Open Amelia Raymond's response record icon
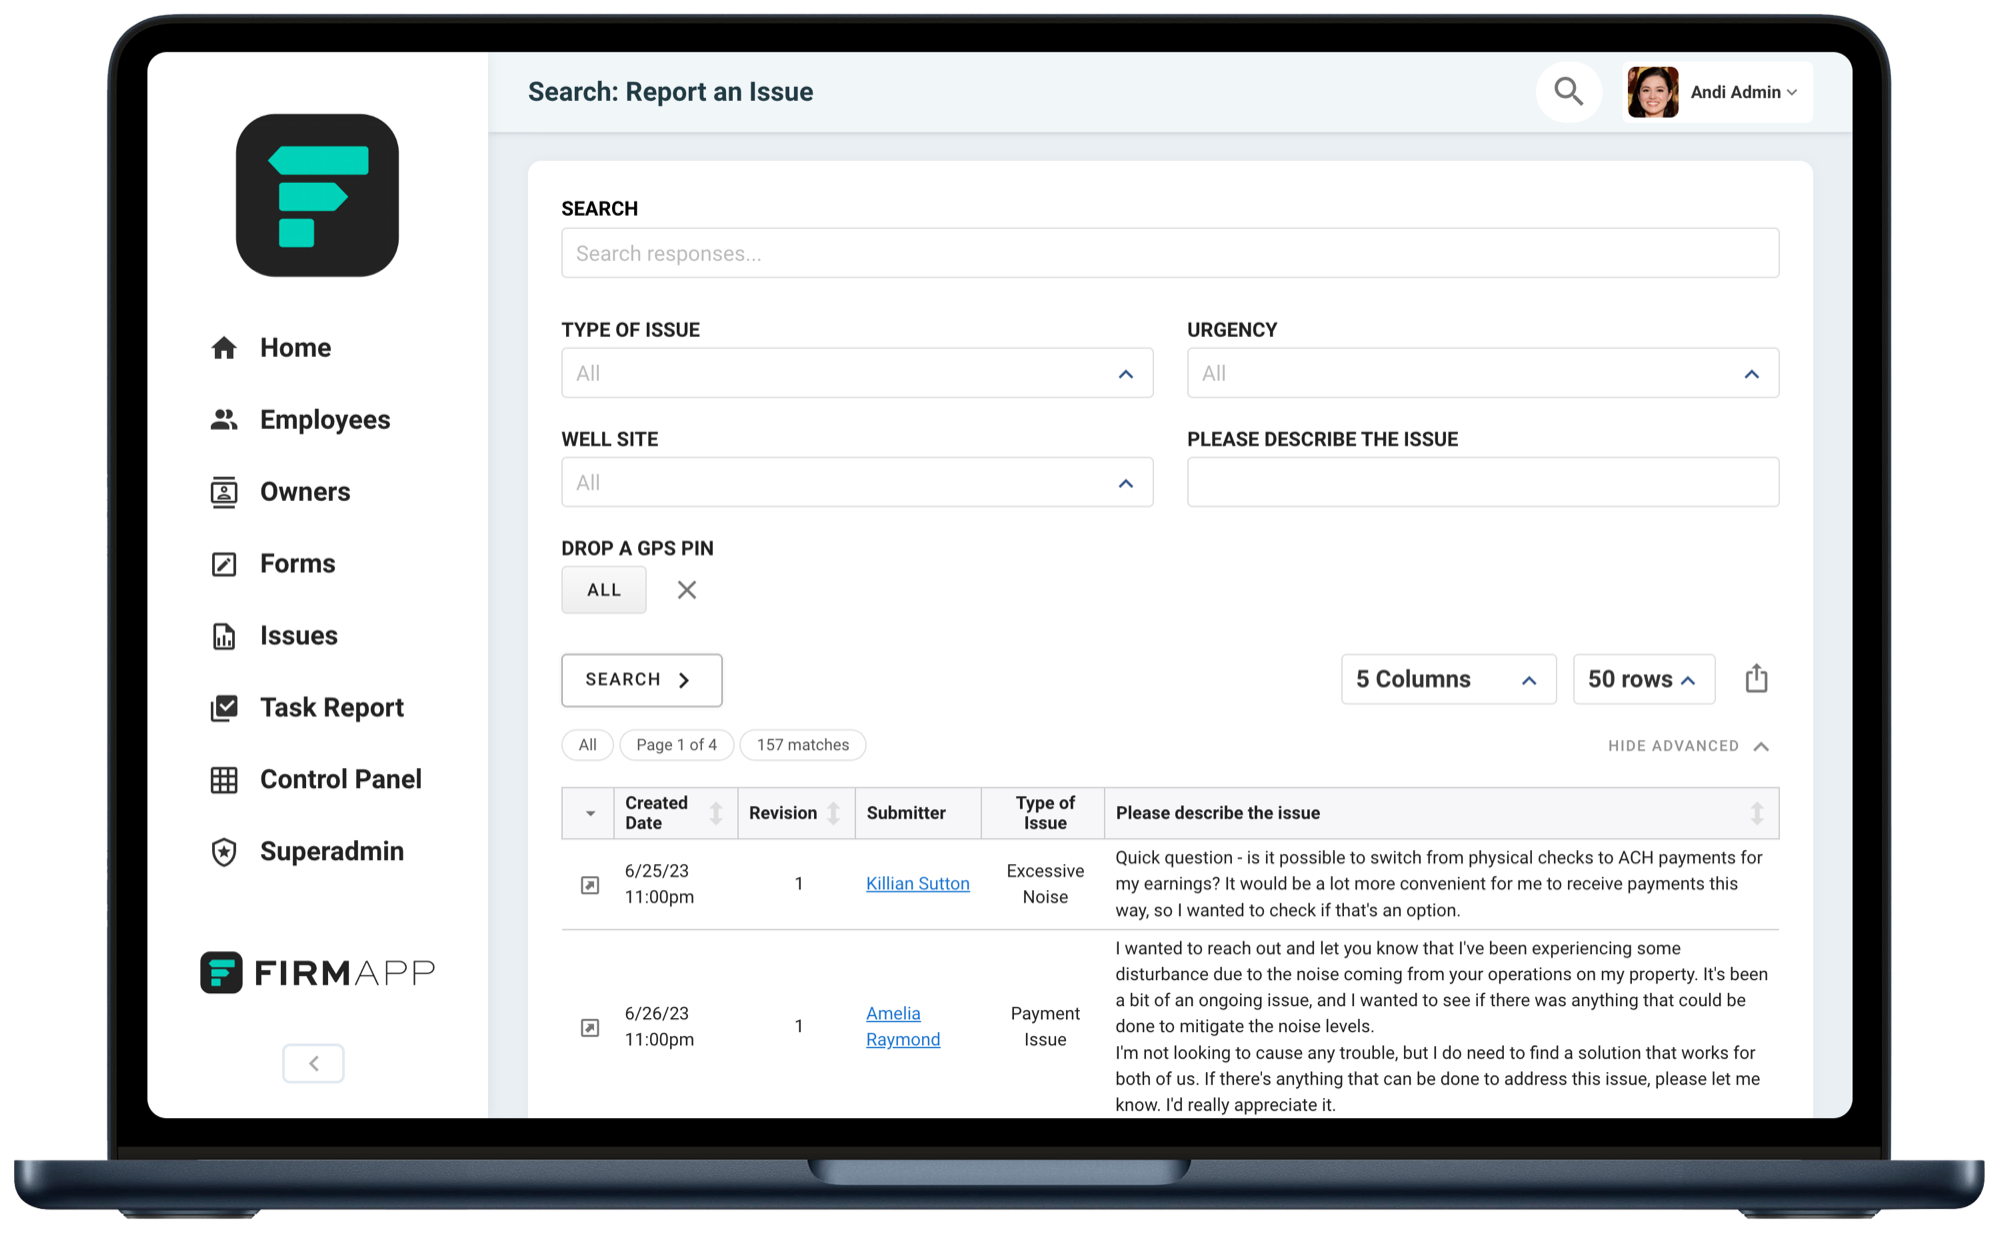This screenshot has width=2000, height=1233. (590, 1027)
